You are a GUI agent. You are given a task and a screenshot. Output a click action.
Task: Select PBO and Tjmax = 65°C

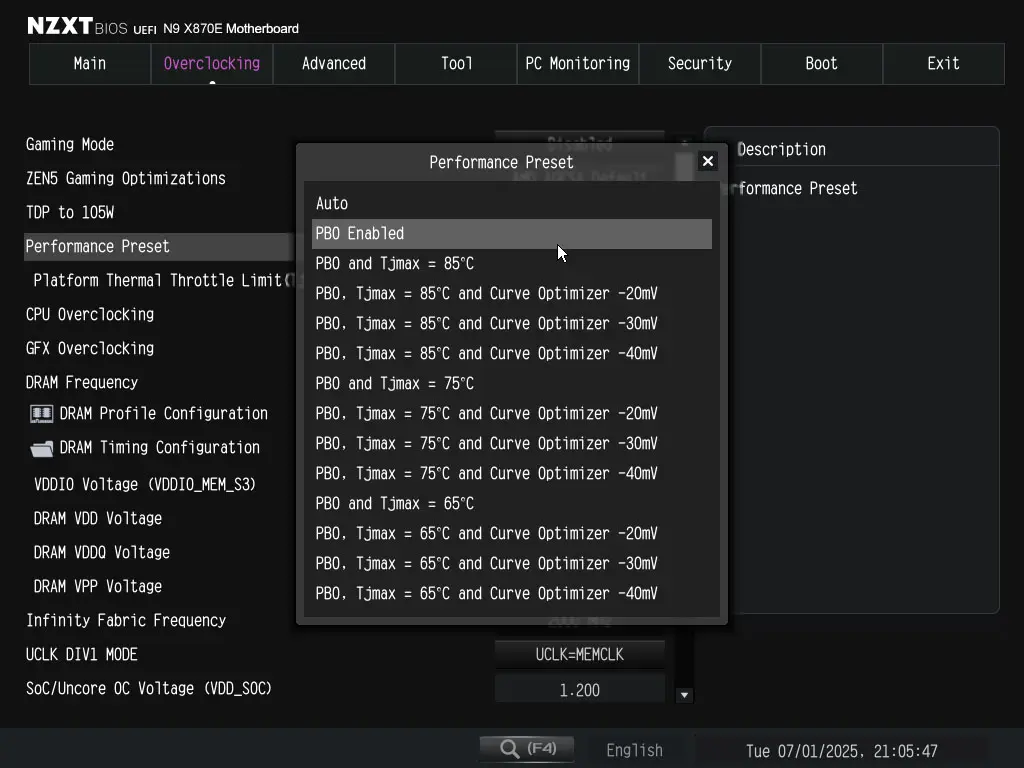click(512, 504)
